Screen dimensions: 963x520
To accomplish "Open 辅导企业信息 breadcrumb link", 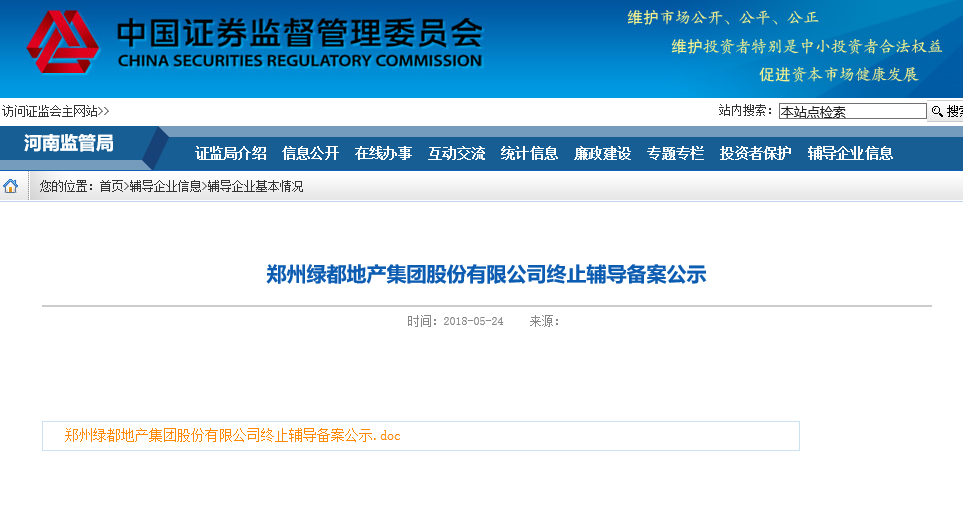I will point(165,186).
